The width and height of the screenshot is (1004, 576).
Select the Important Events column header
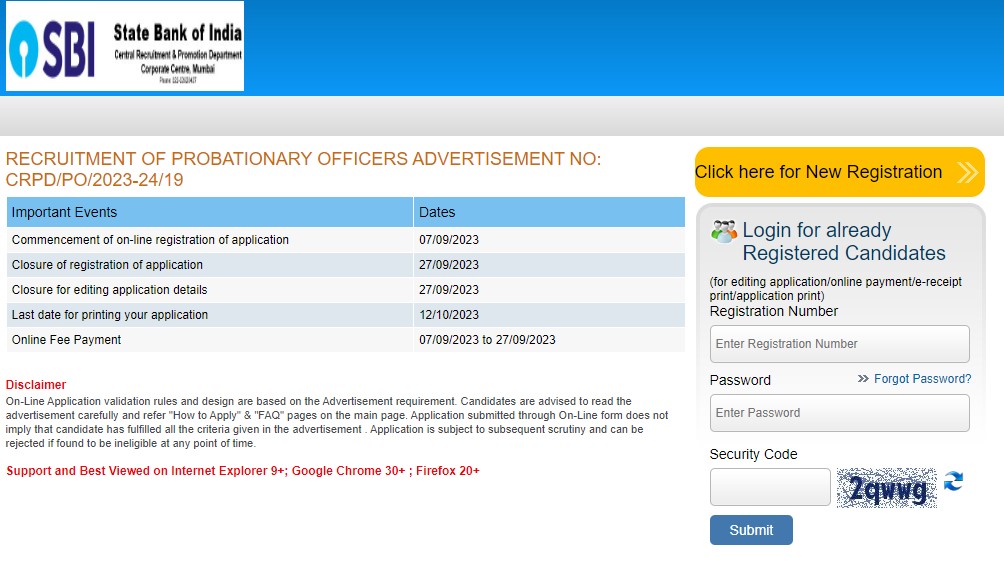(210, 212)
